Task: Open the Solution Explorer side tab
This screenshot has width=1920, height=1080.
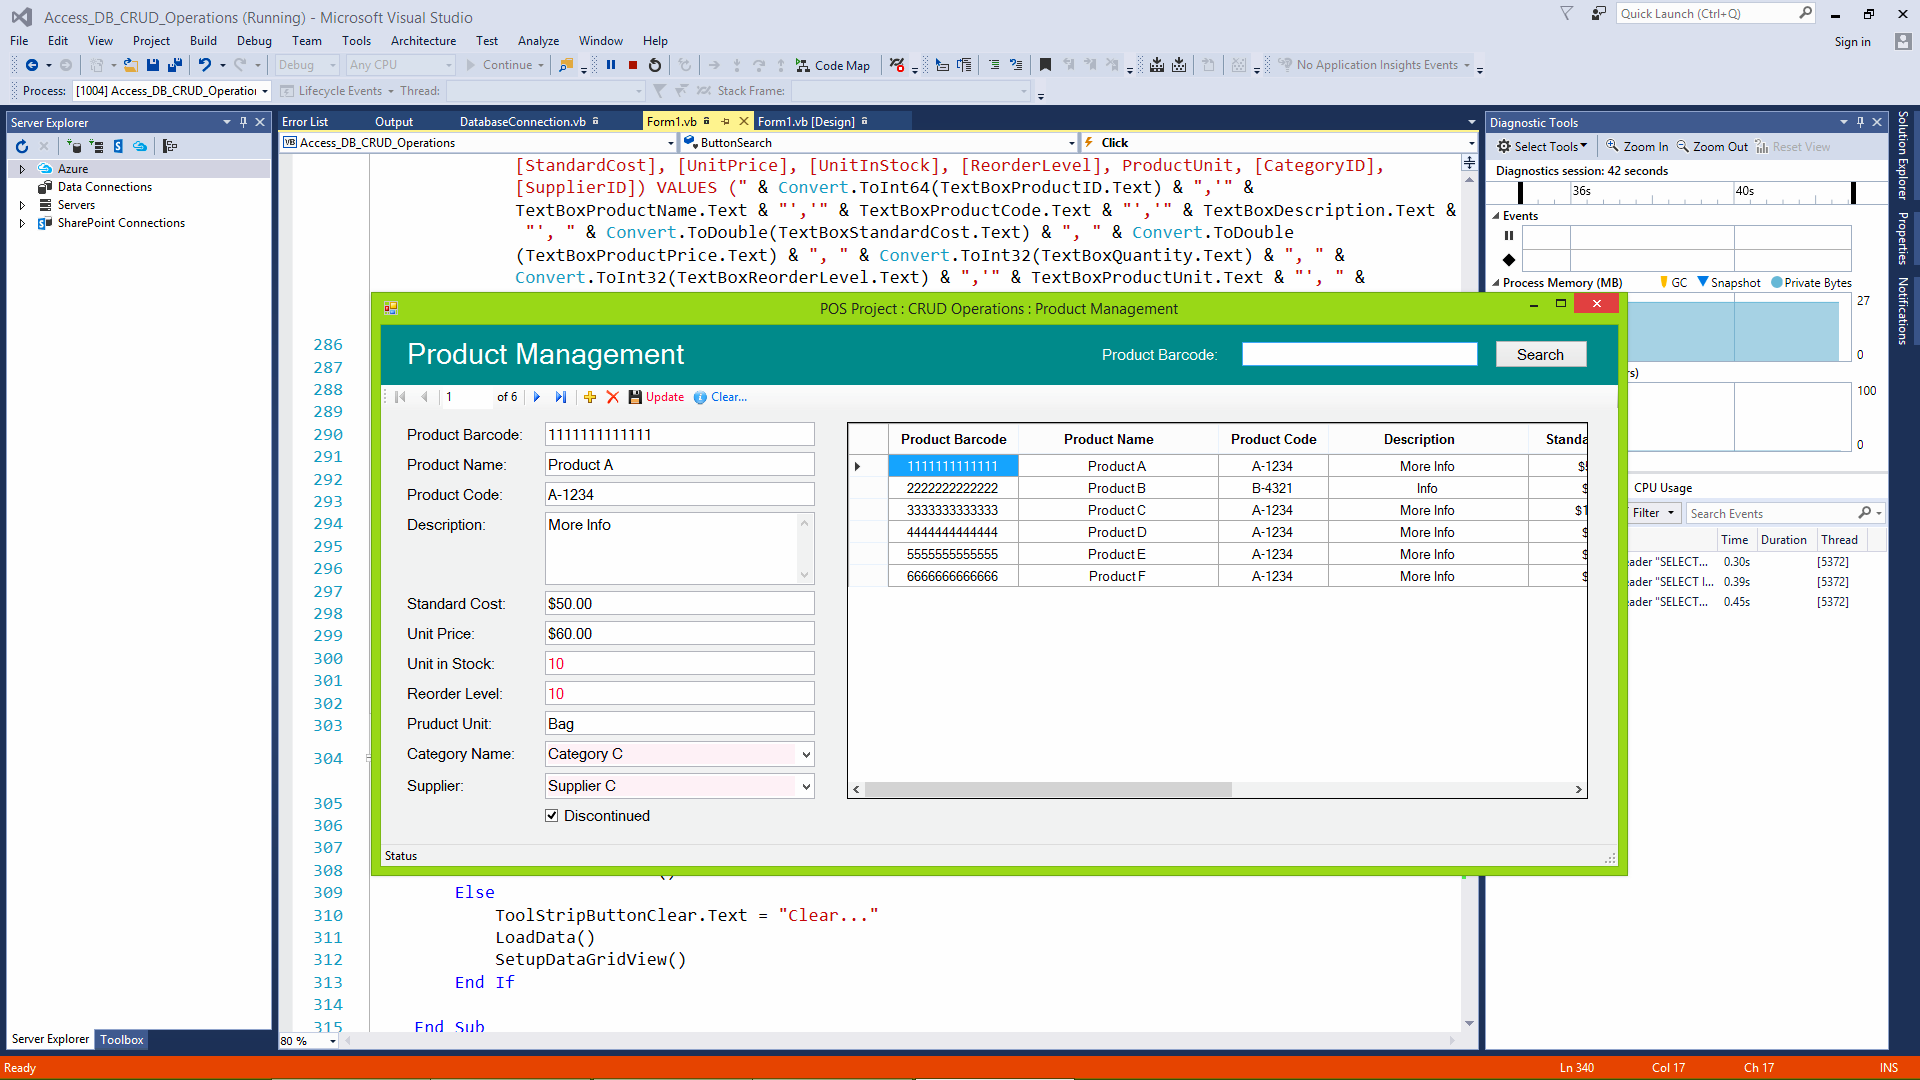Action: (1903, 156)
